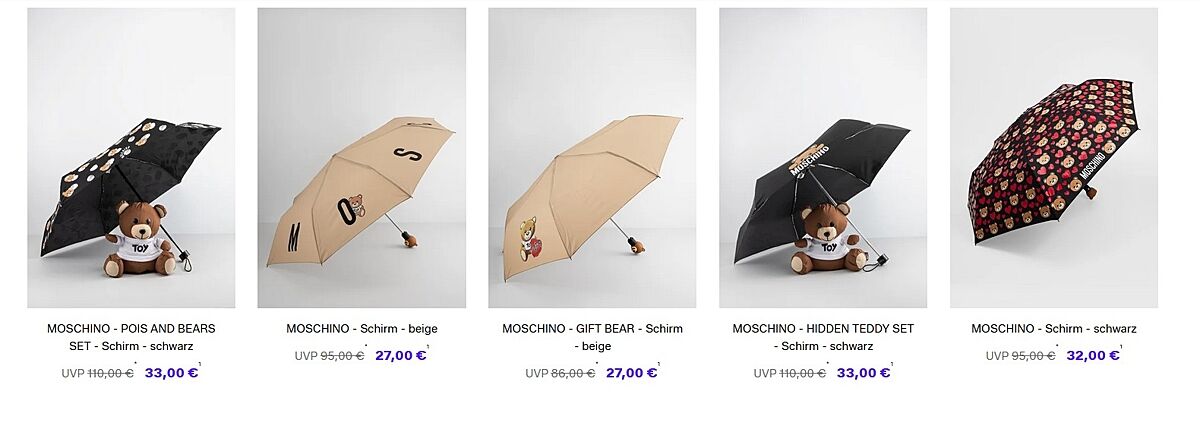
Task: Click the UVP 95,00 € beside the 27,00 € price
Action: coord(330,355)
